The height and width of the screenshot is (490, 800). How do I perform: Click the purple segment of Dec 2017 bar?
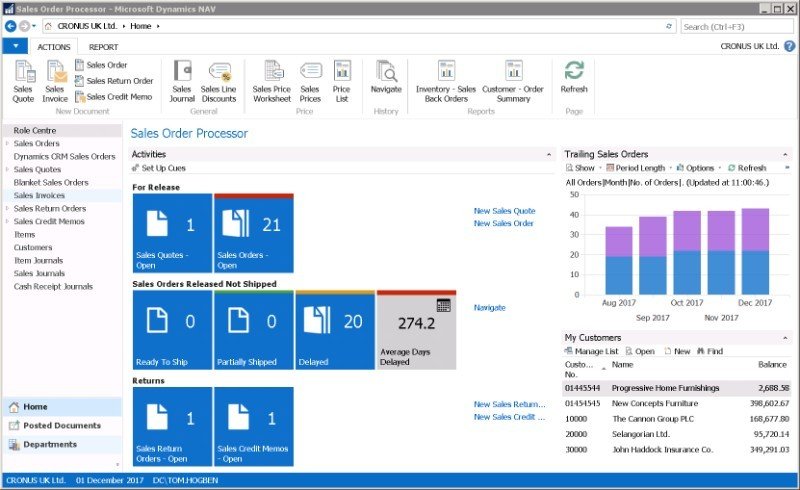pyautogui.click(x=755, y=230)
